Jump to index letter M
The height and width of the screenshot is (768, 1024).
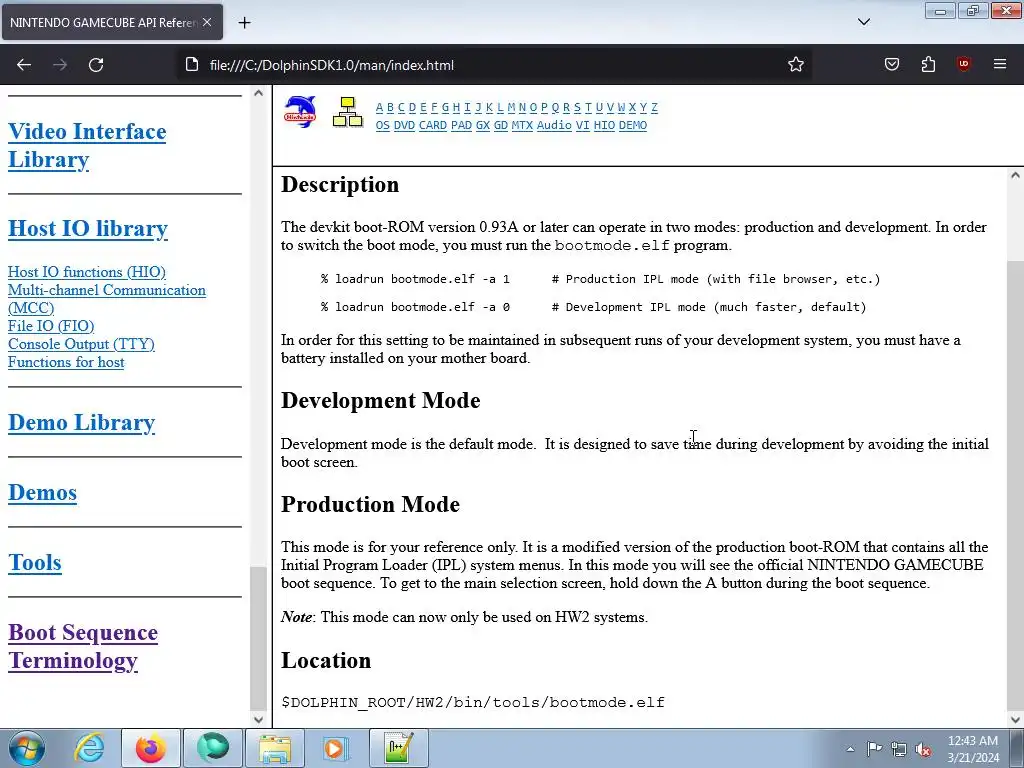511,107
